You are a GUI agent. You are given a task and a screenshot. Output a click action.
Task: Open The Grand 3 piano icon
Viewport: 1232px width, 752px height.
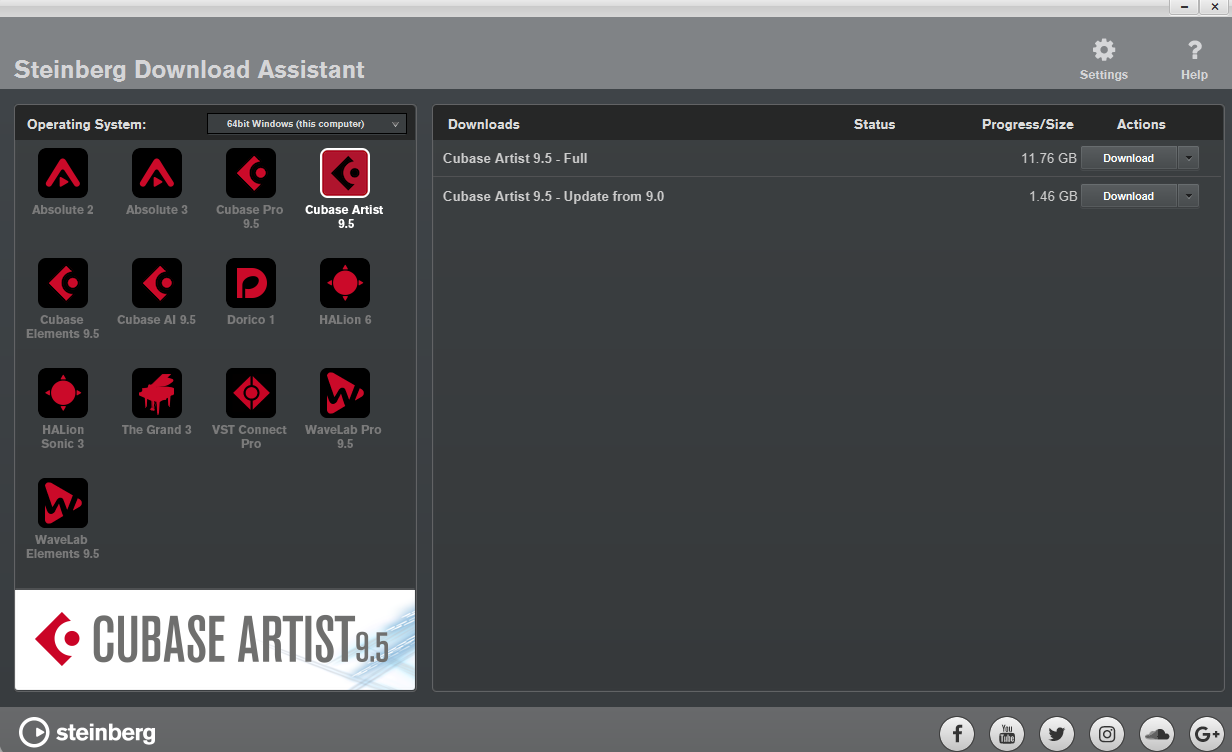coord(157,393)
